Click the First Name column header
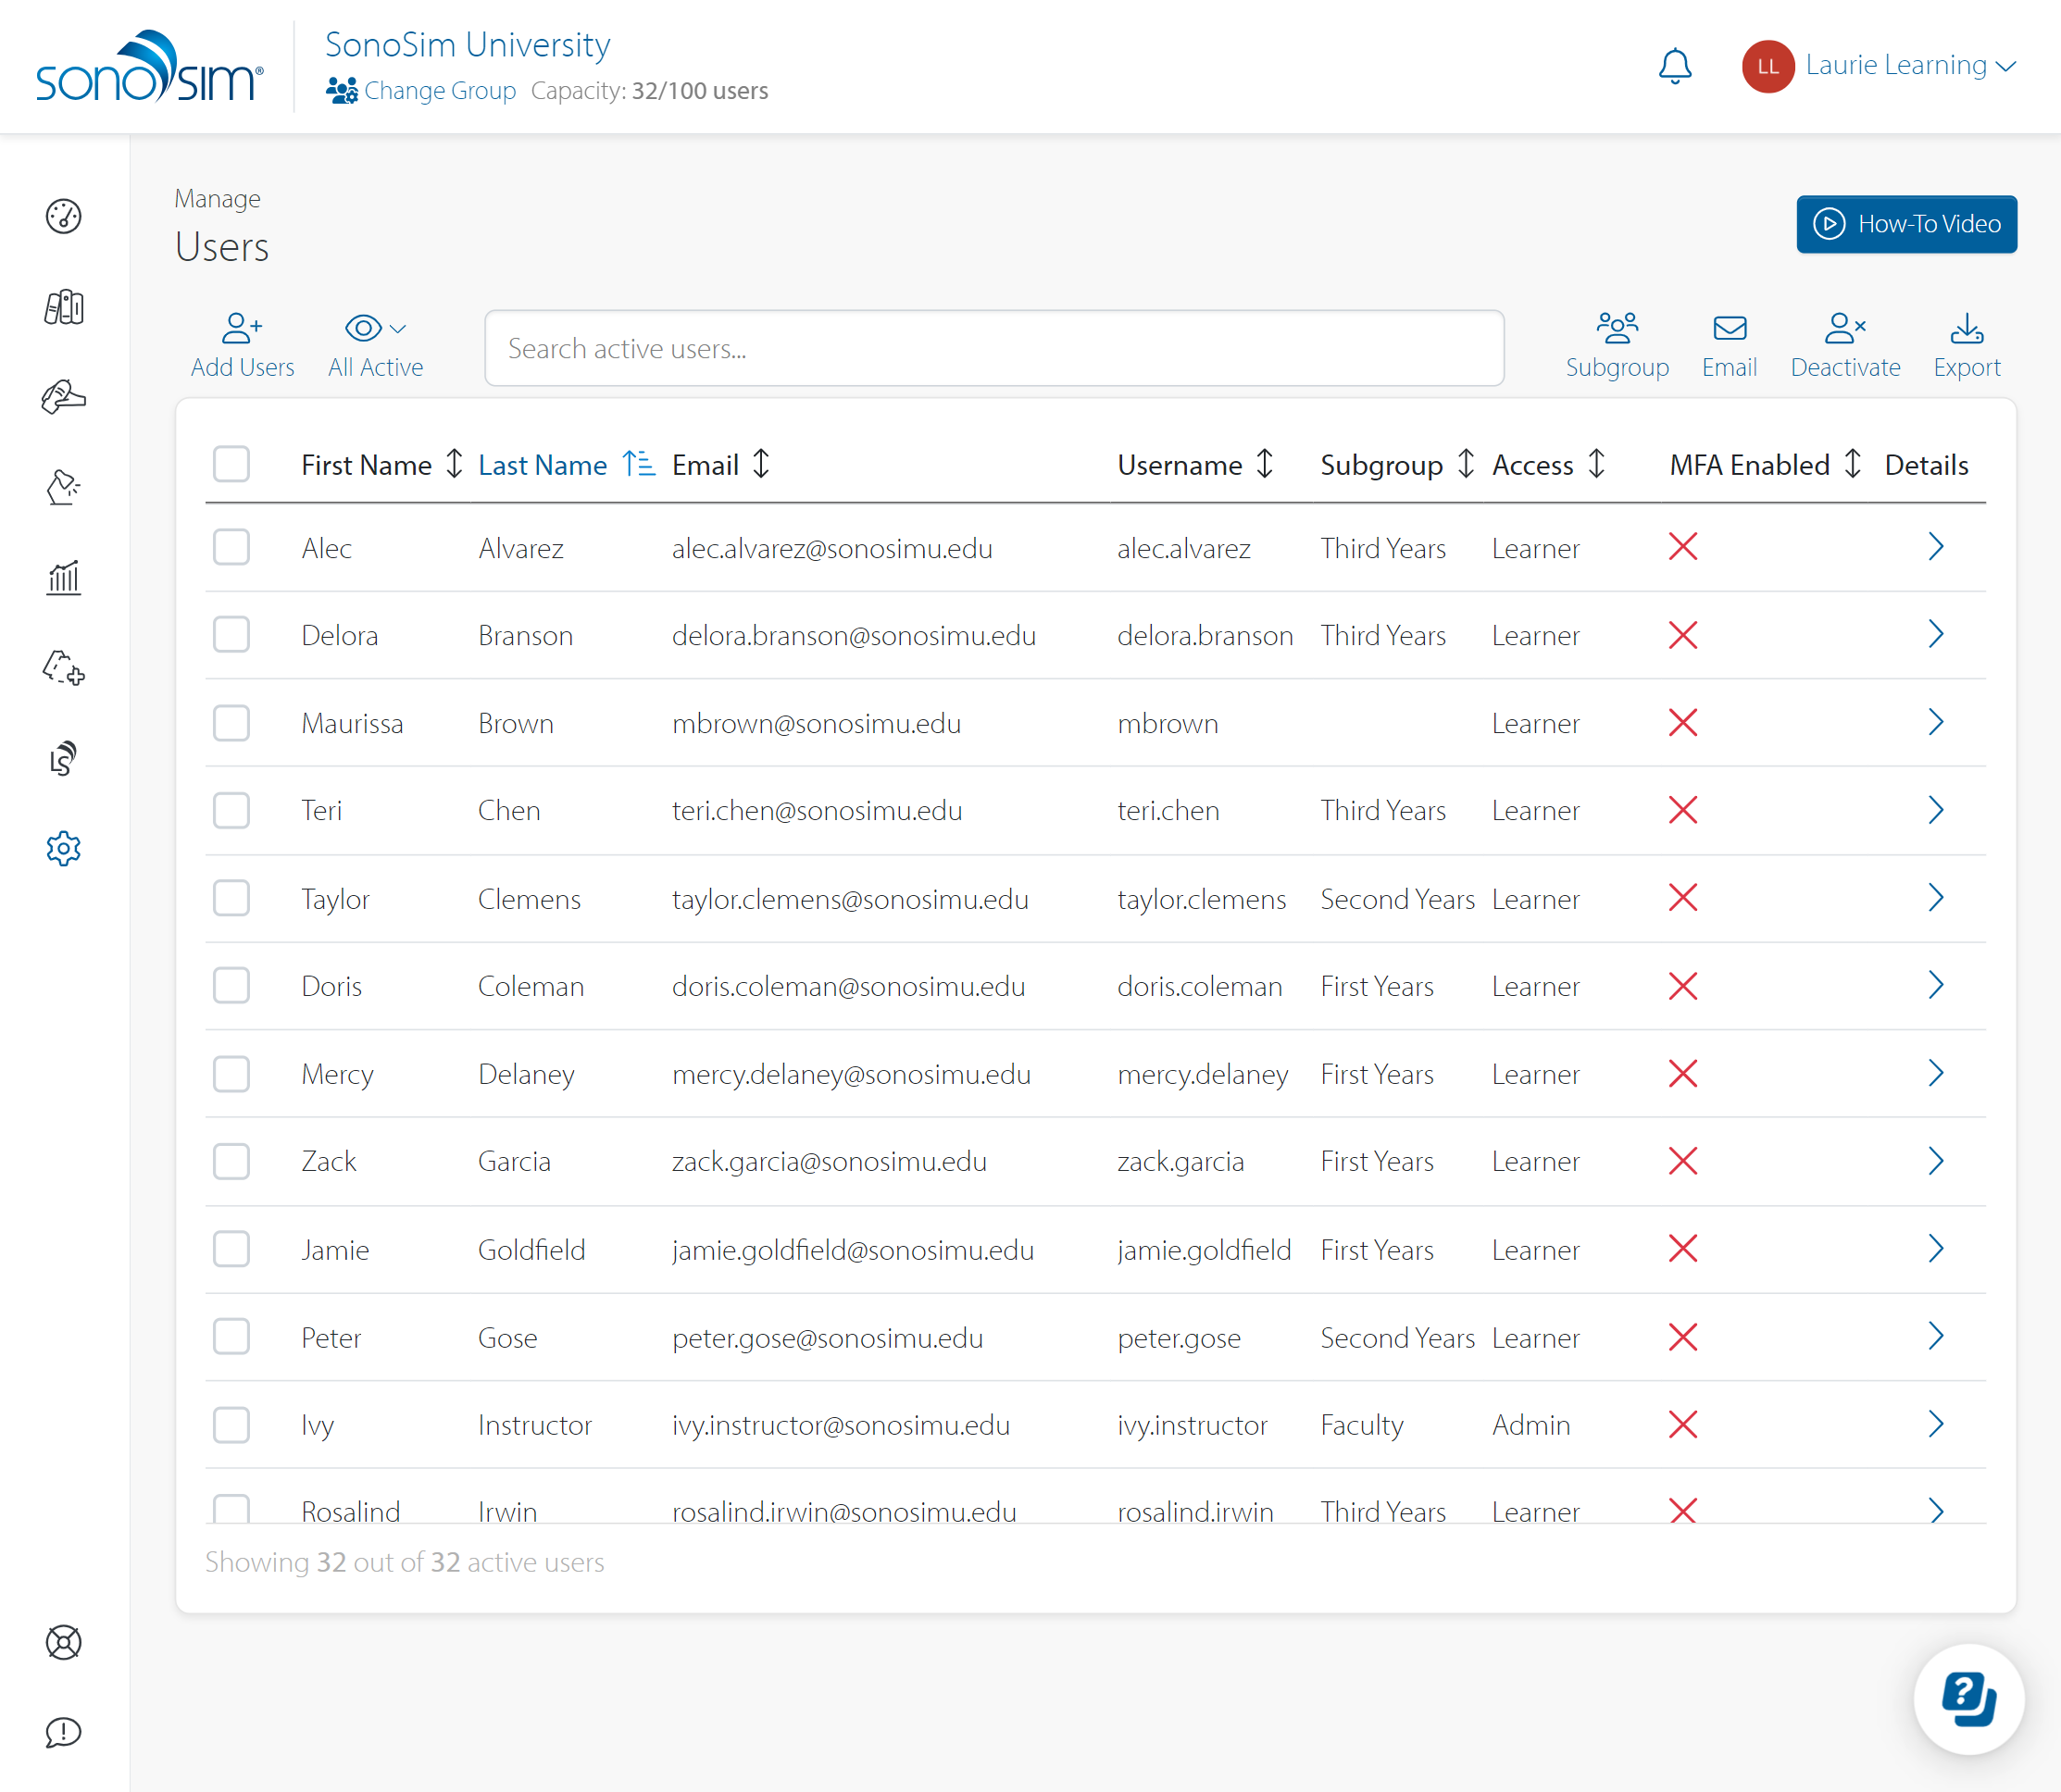 coord(366,465)
